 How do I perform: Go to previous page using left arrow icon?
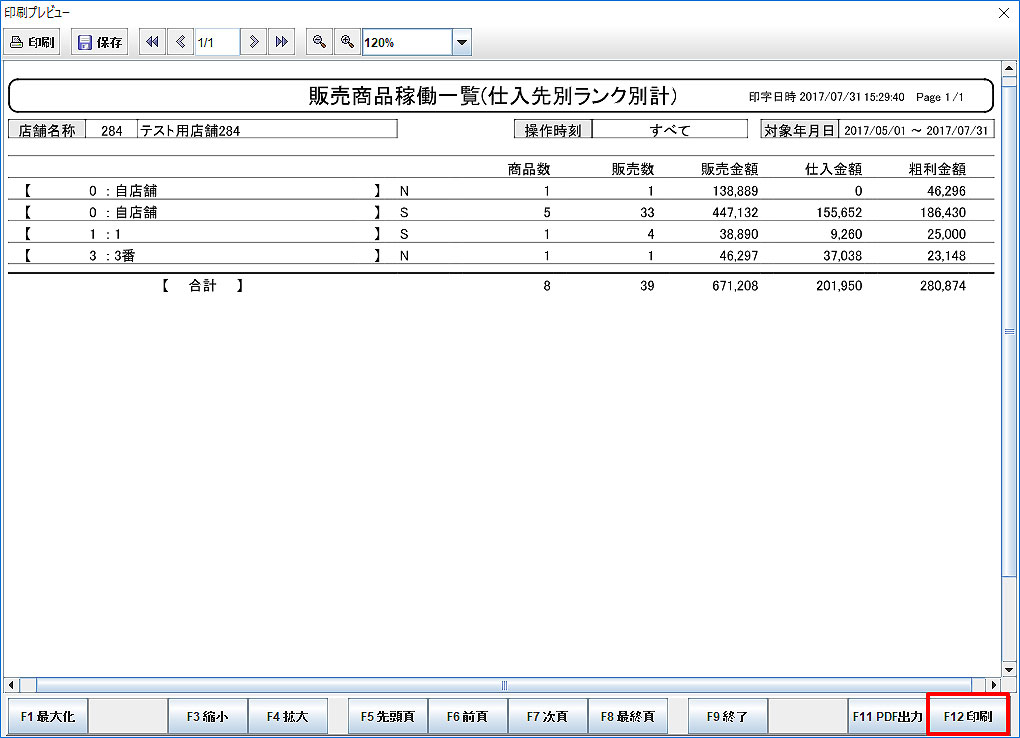[180, 42]
